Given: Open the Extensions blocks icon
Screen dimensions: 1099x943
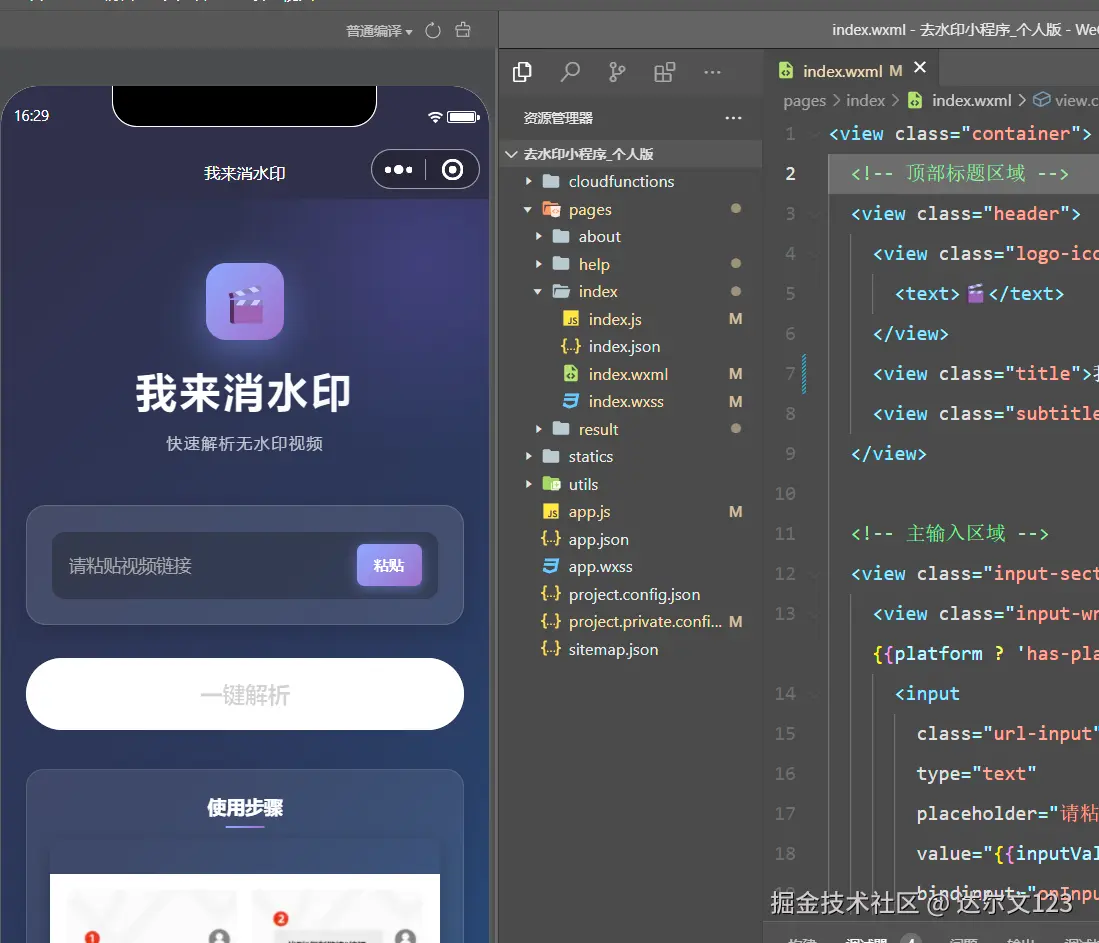Looking at the screenshot, I should [x=664, y=72].
